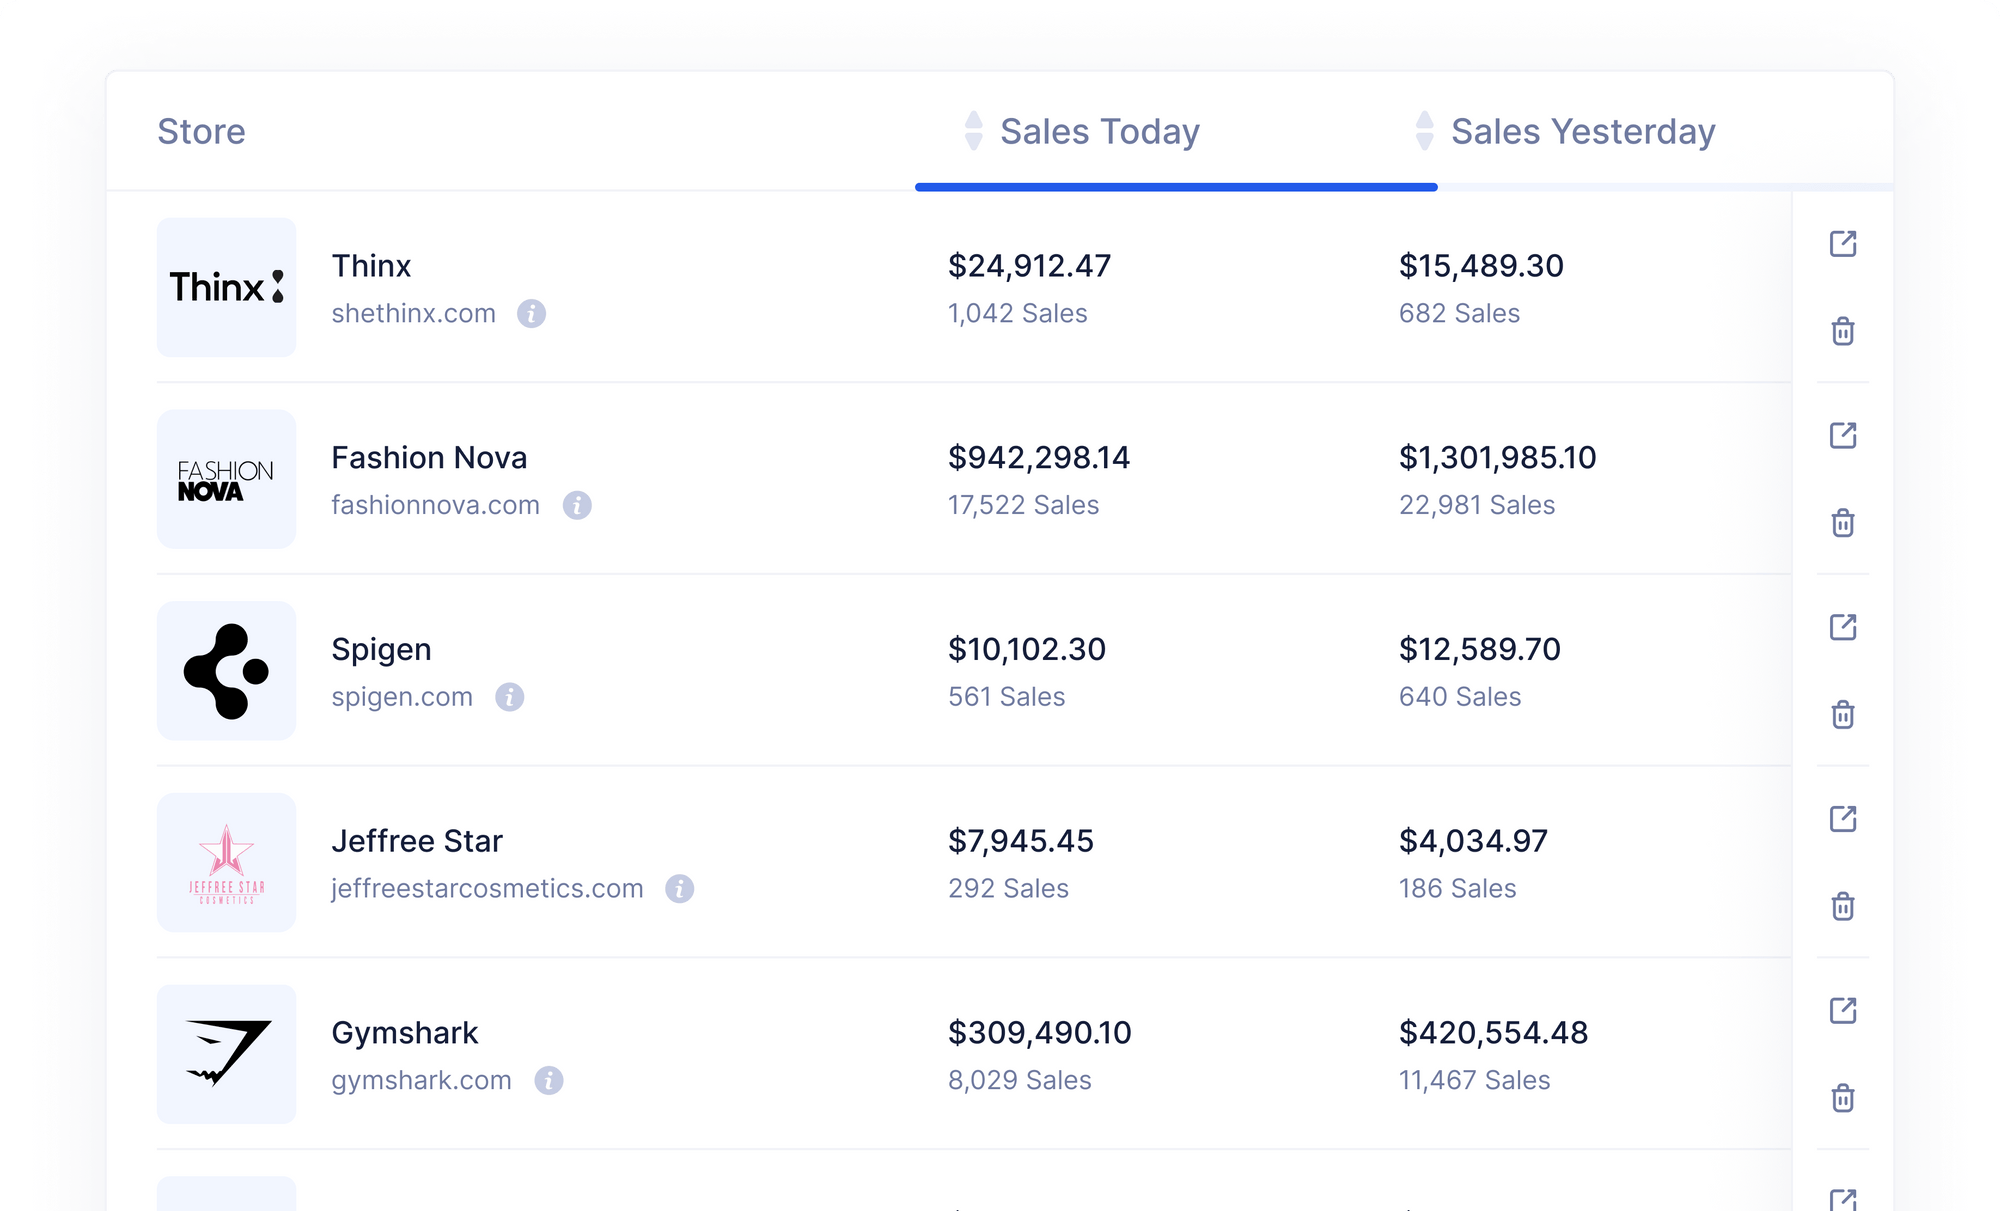Delete the Fashion Nova store entry
Viewport: 2000px width, 1211px height.
[x=1845, y=523]
